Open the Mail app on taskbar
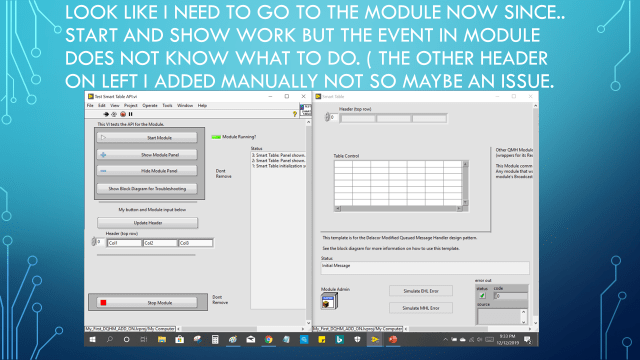 [251, 340]
